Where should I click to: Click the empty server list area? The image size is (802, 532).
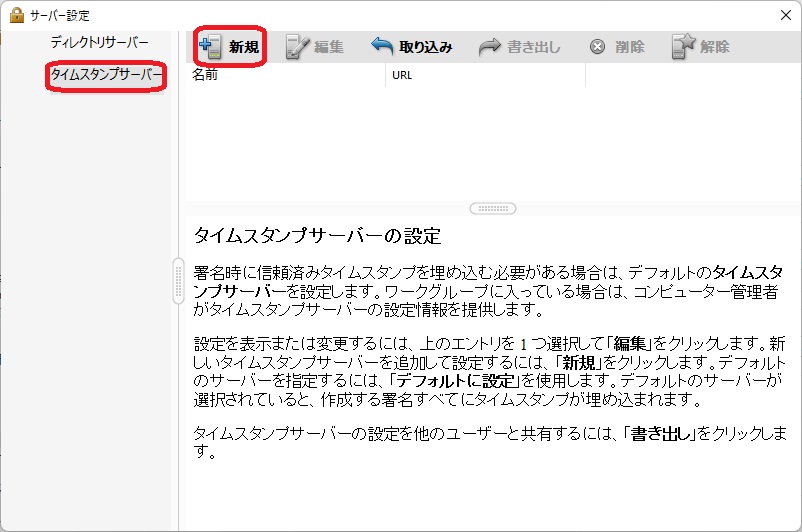point(490,140)
